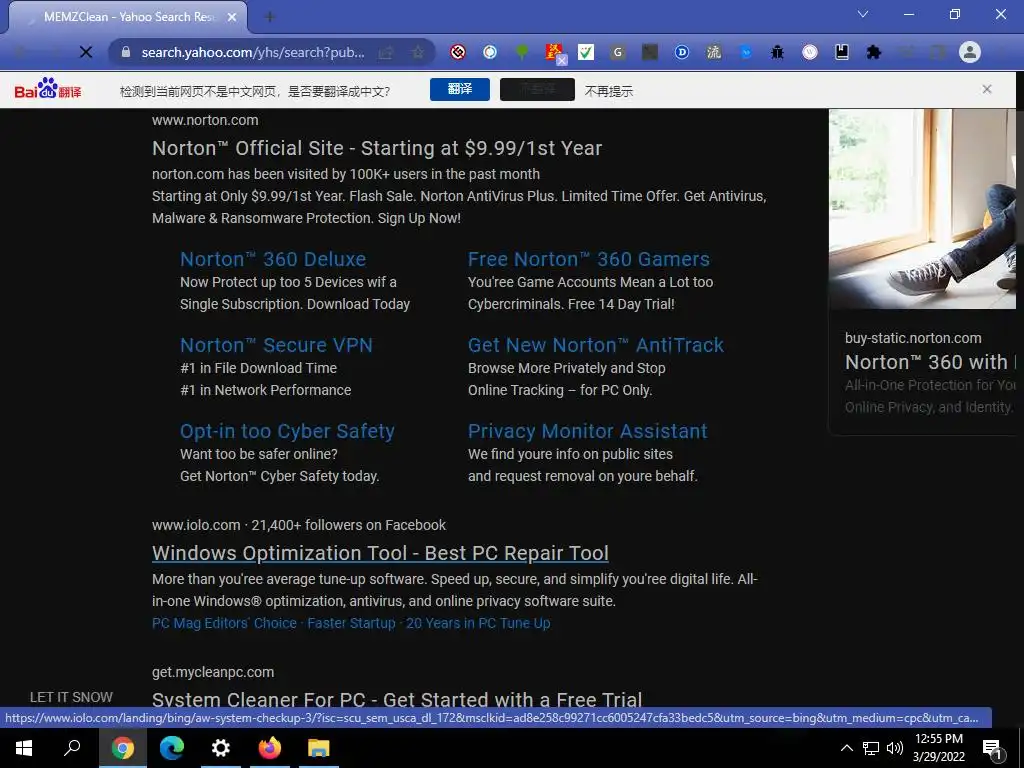Open the Norton Secure VPN link
1024x768 pixels.
(276, 345)
